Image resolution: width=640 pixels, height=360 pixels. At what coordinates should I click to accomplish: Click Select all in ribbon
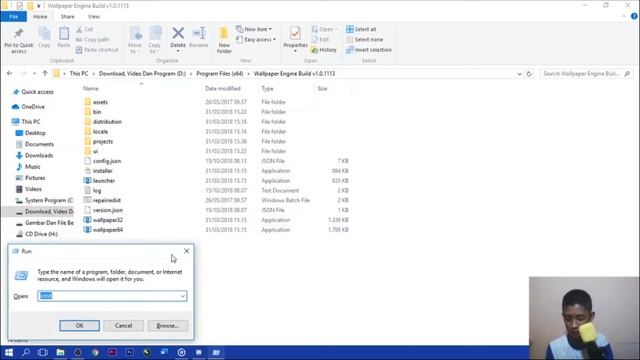point(361,29)
